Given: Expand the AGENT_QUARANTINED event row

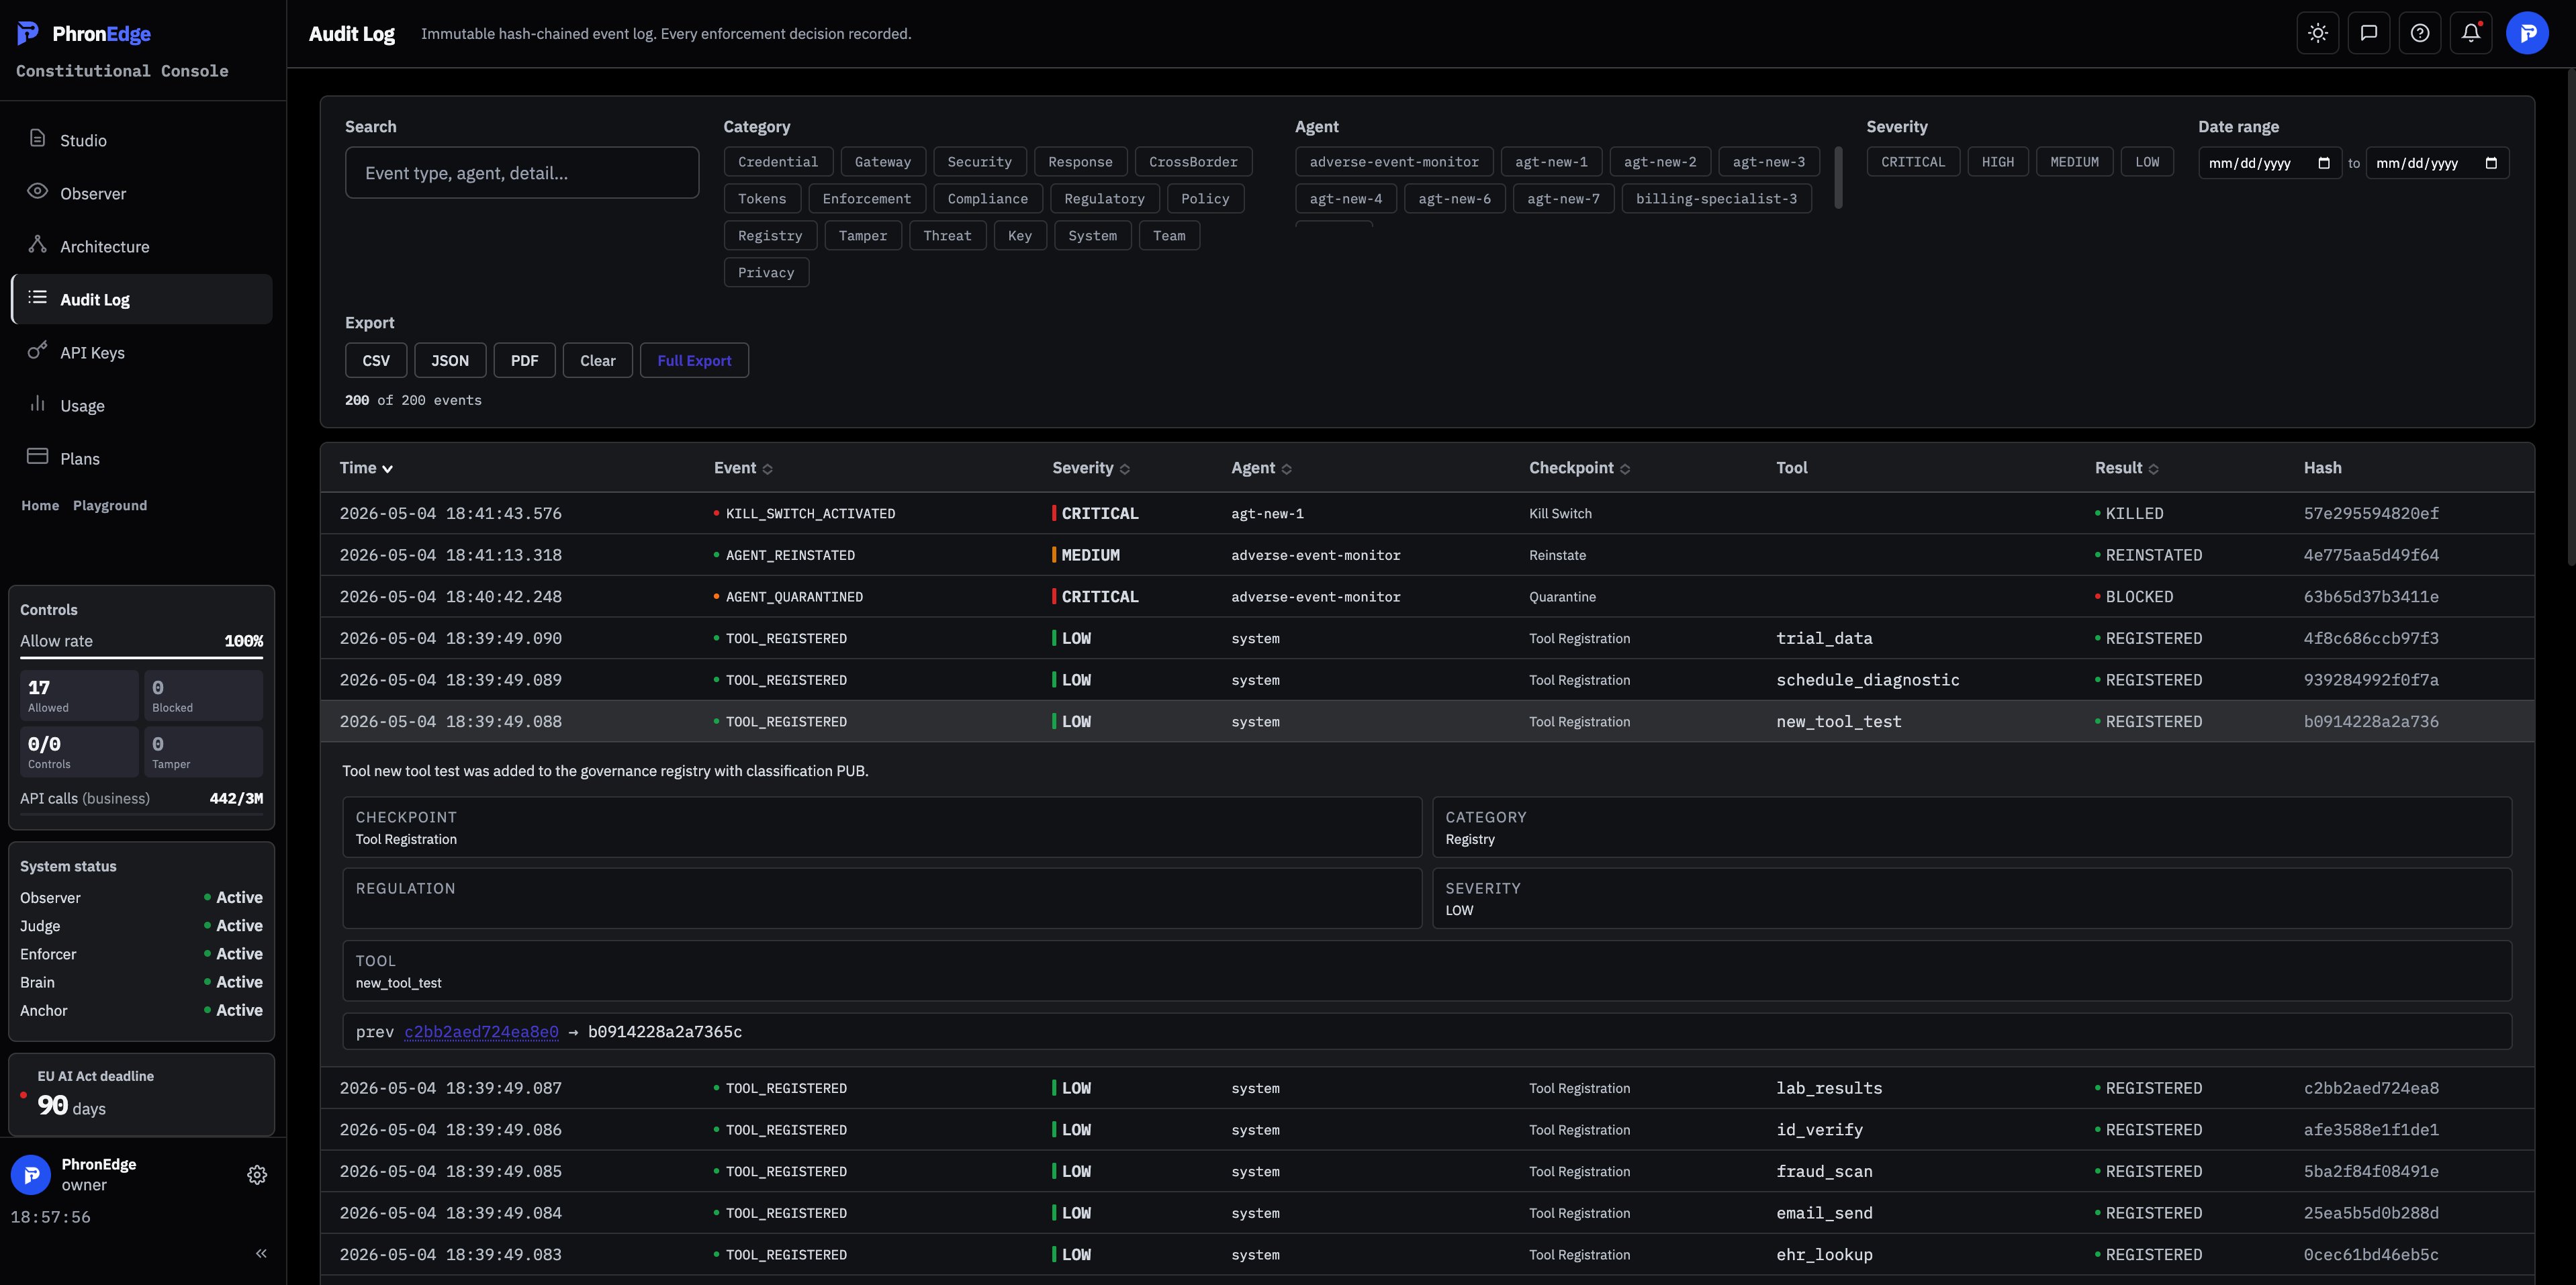Looking at the screenshot, I should point(1427,596).
